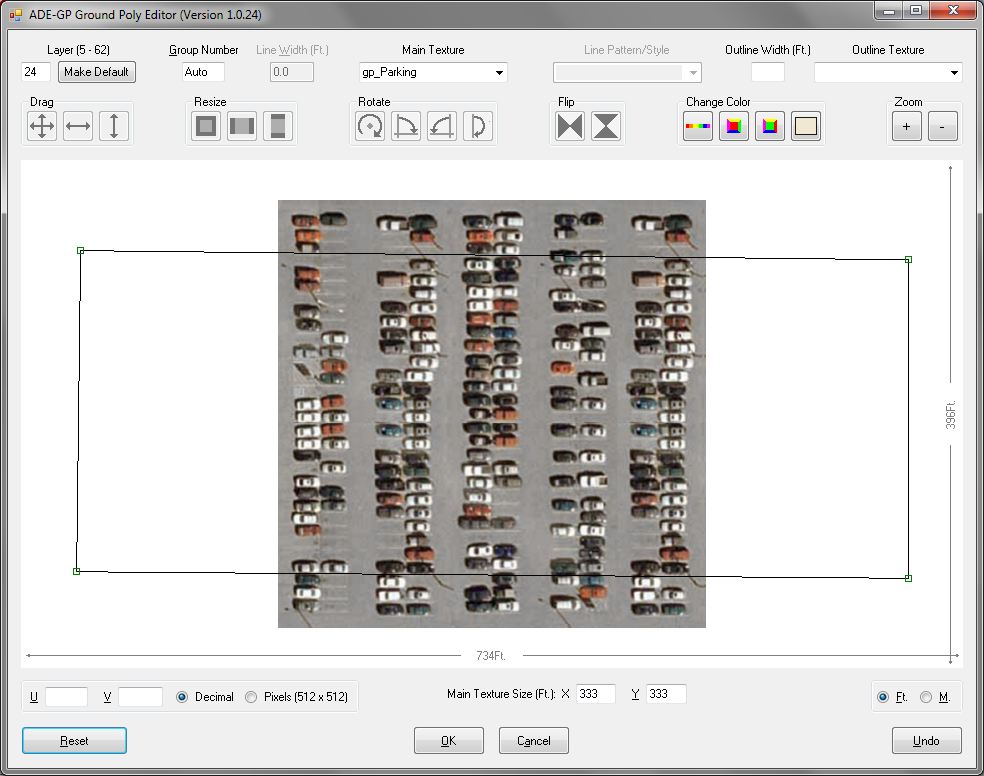Click the uniform Resize icon
The height and width of the screenshot is (776, 984).
coord(206,126)
